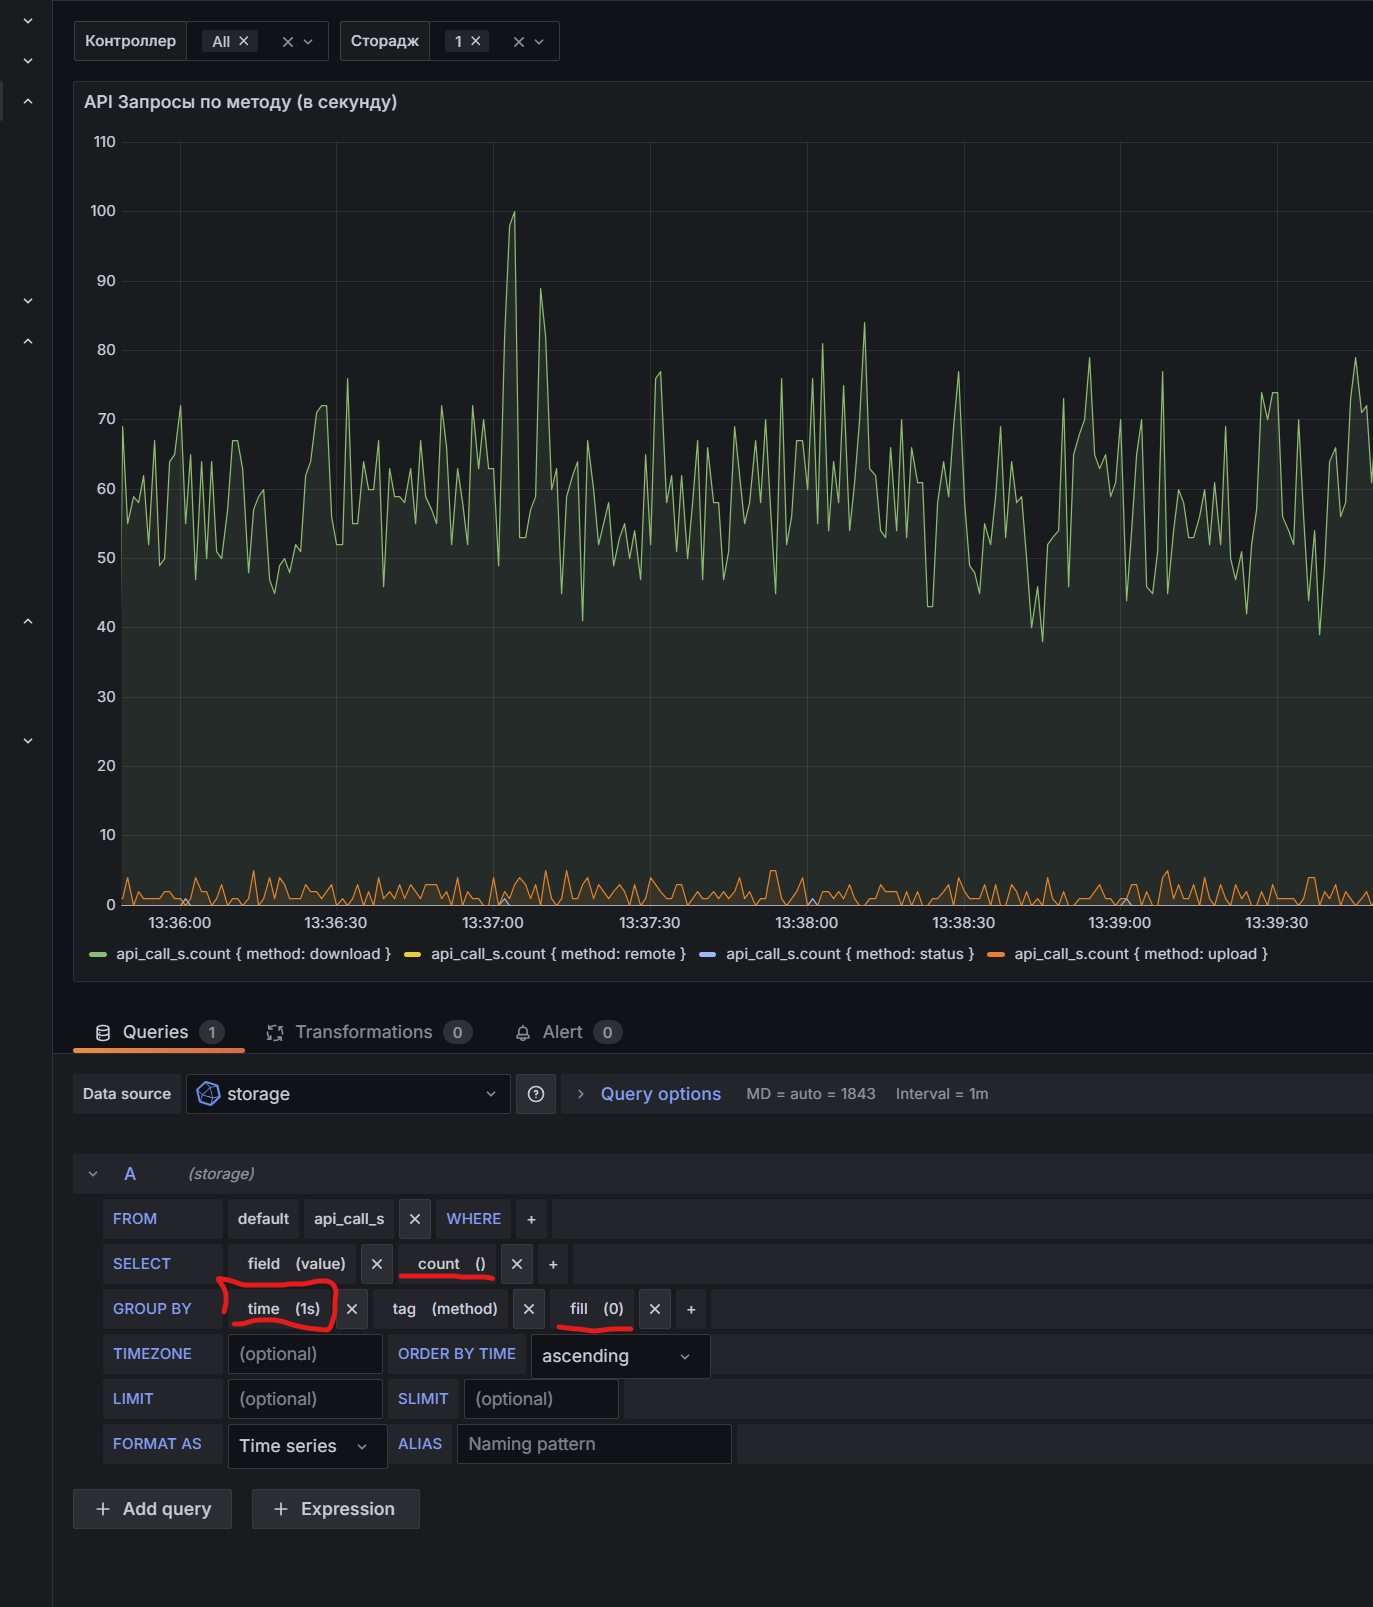This screenshot has height=1607, width=1373.
Task: Add a new SELECT function with plus
Action: [553, 1264]
